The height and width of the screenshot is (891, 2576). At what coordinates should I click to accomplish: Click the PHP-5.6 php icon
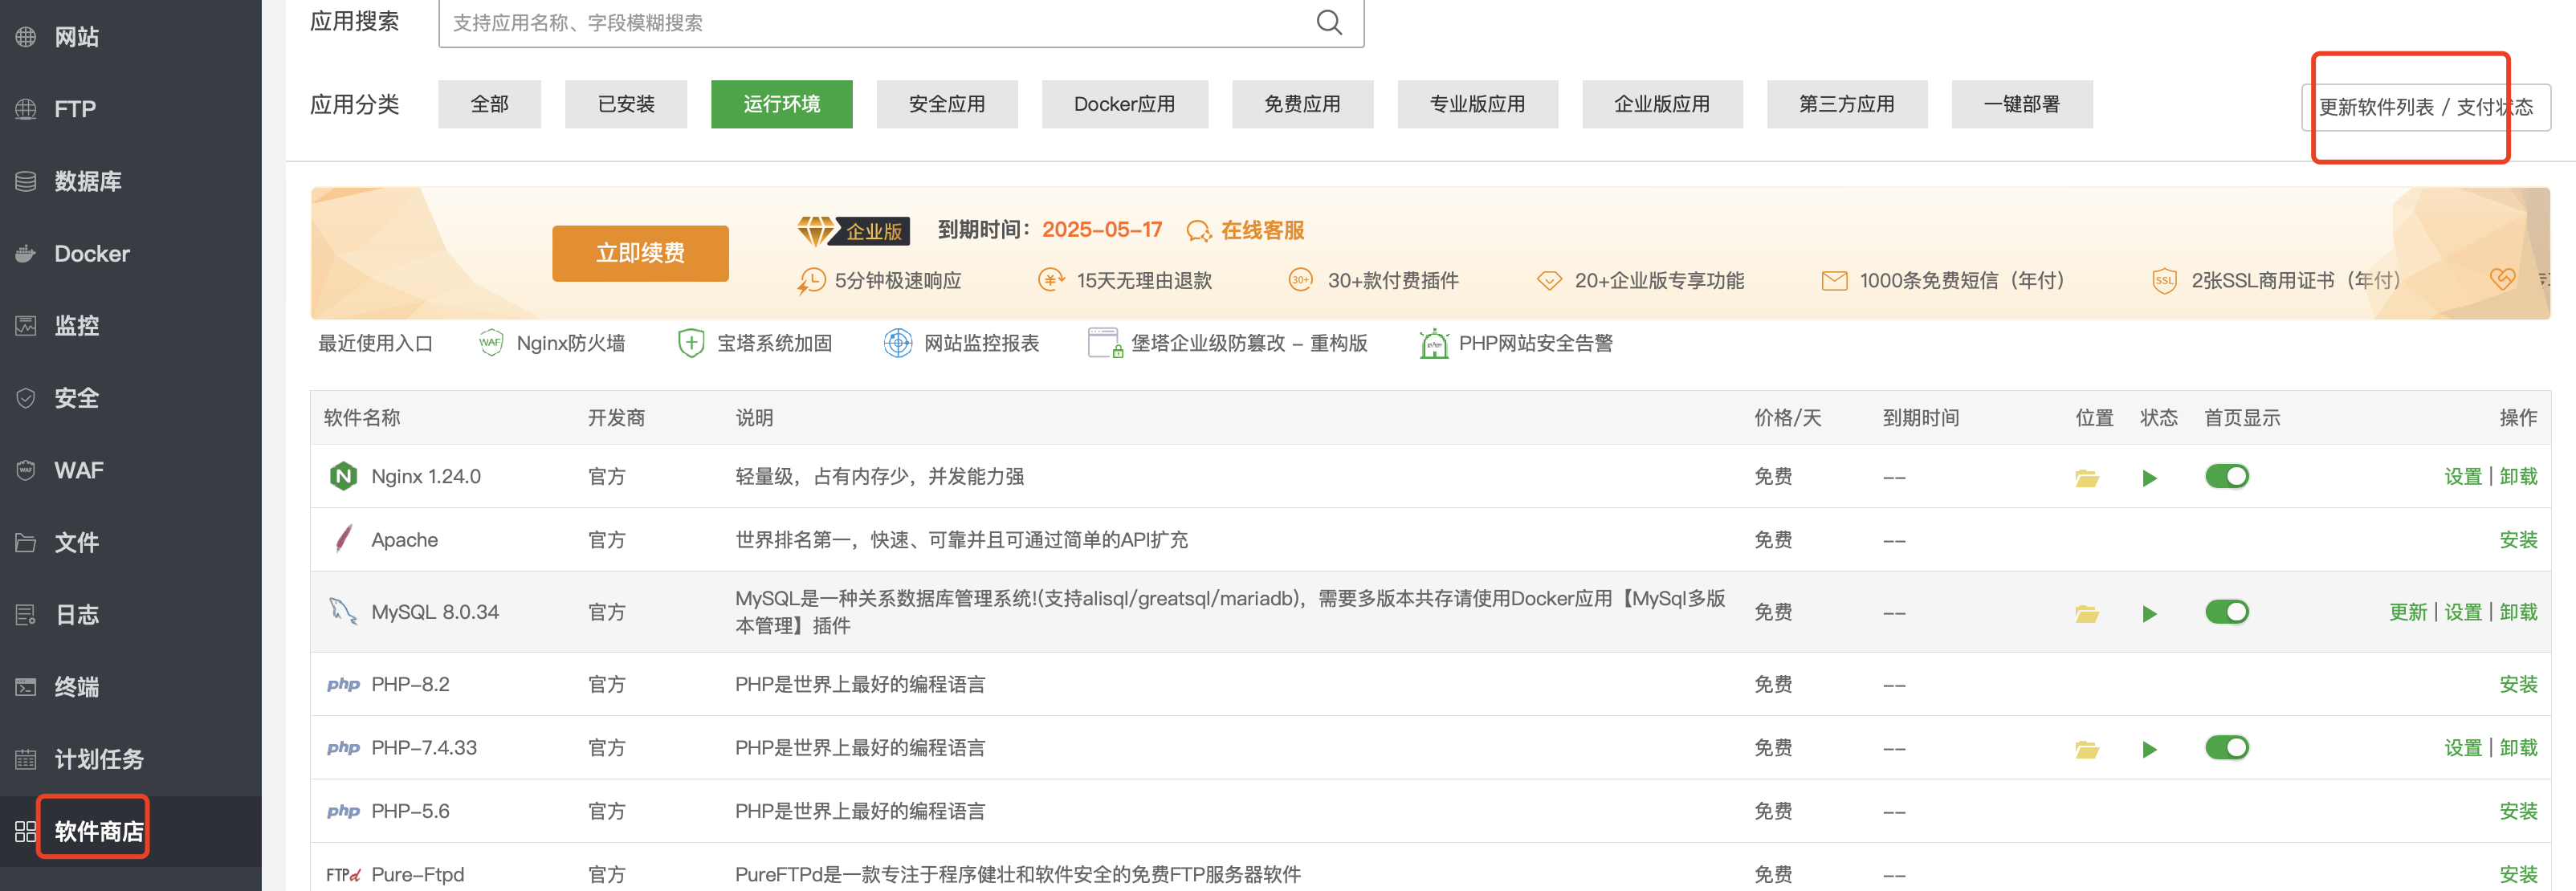click(343, 811)
